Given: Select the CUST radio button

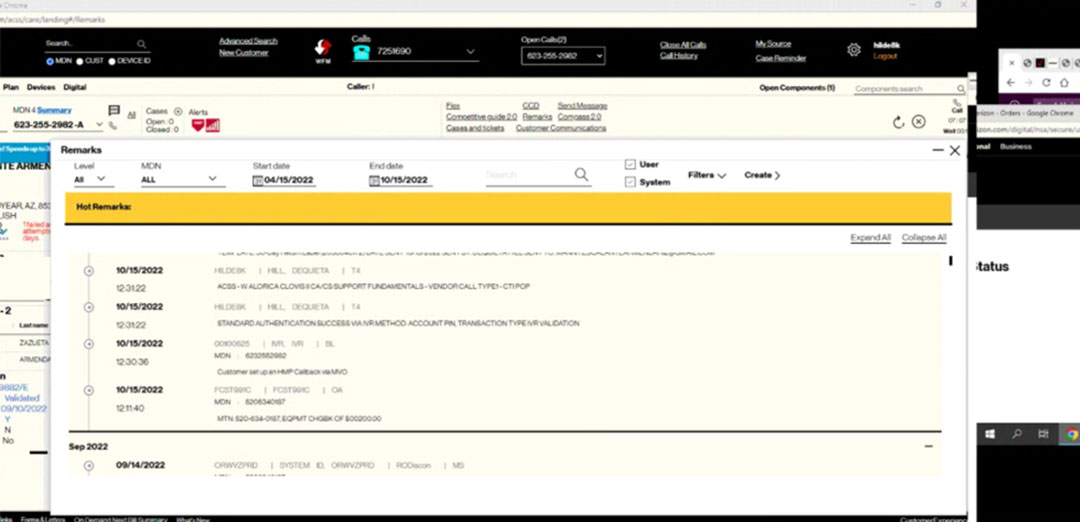Looking at the screenshot, I should pos(80,61).
